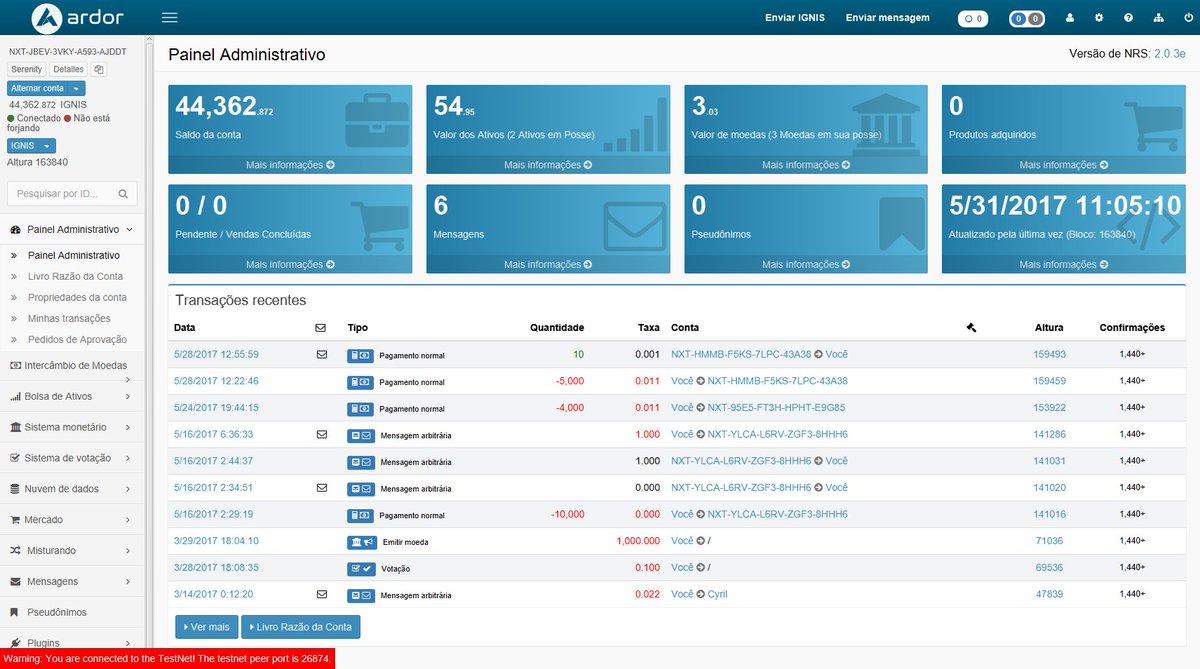Screen dimensions: 1200x669
Task: Open the help question-mark icon
Action: coord(1128,18)
